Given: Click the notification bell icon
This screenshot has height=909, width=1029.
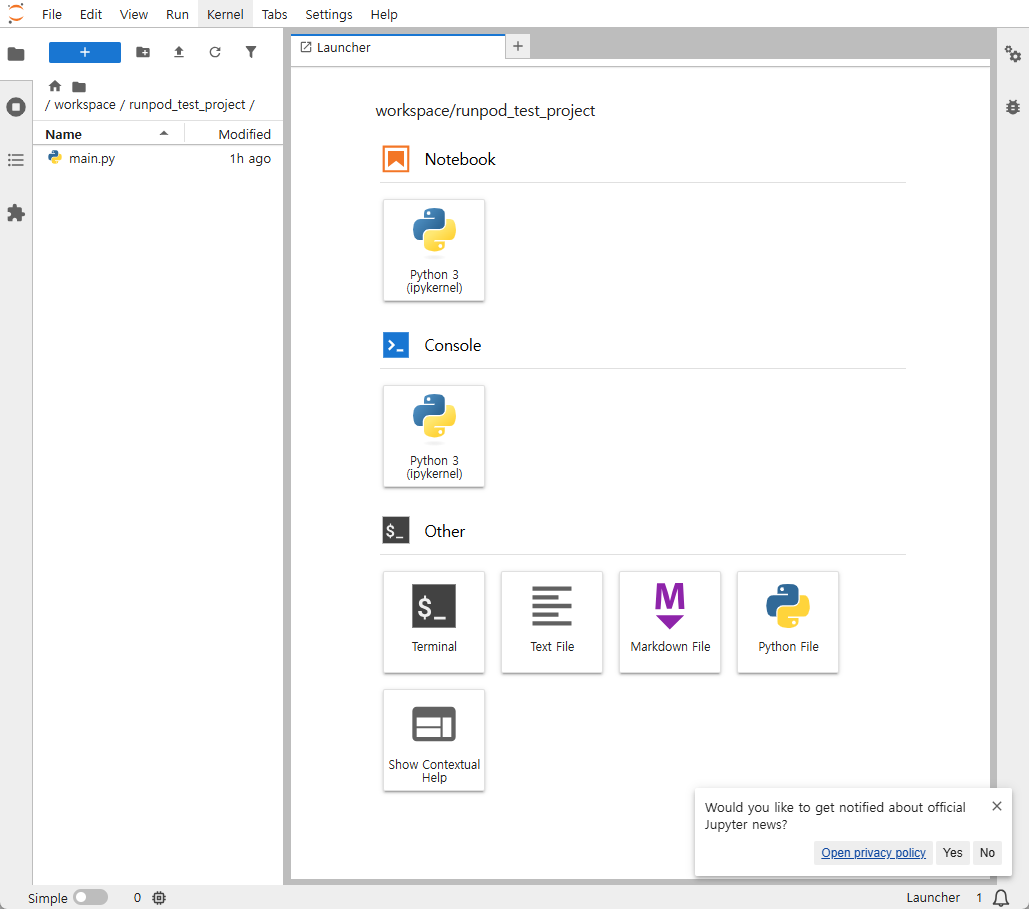Looking at the screenshot, I should point(1001,897).
